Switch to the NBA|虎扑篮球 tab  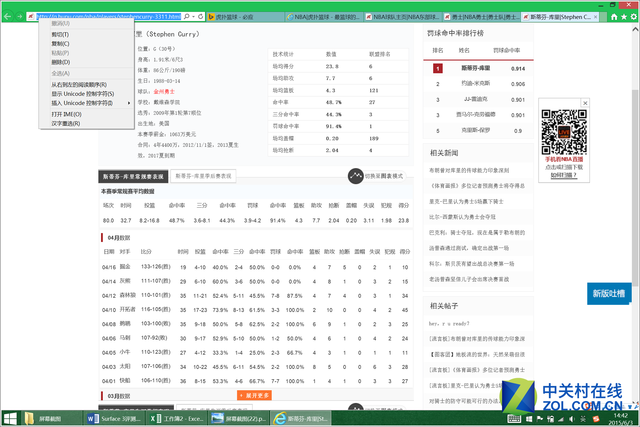click(323, 17)
